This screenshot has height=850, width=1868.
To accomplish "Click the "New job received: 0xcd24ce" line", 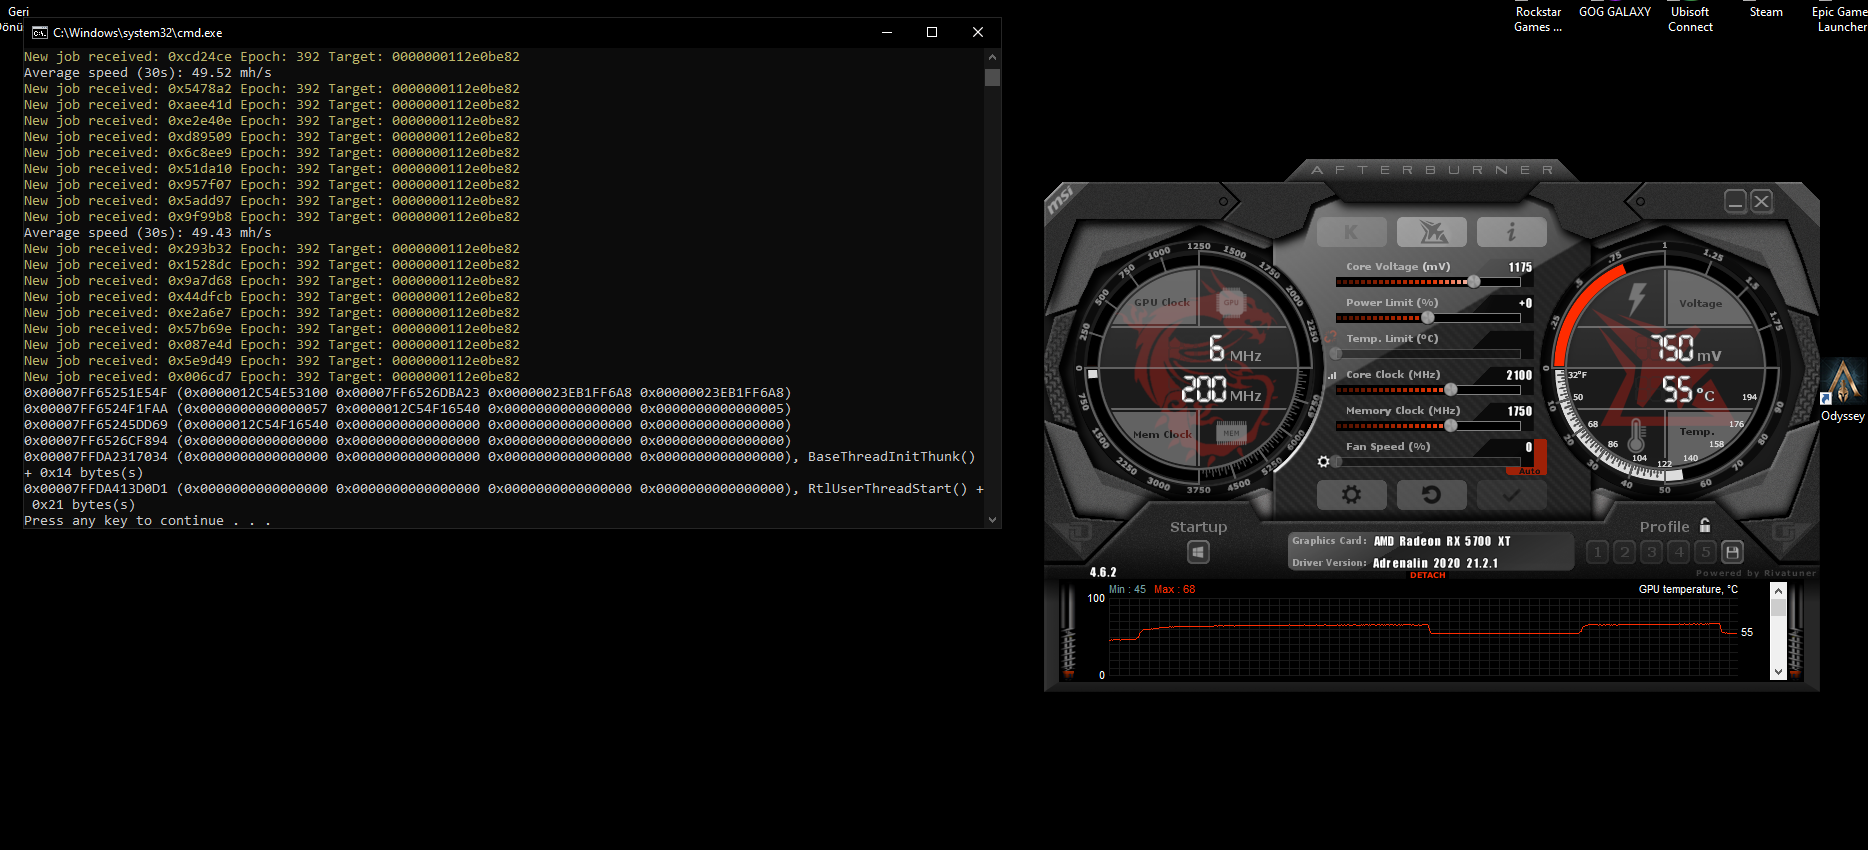I will point(272,57).
